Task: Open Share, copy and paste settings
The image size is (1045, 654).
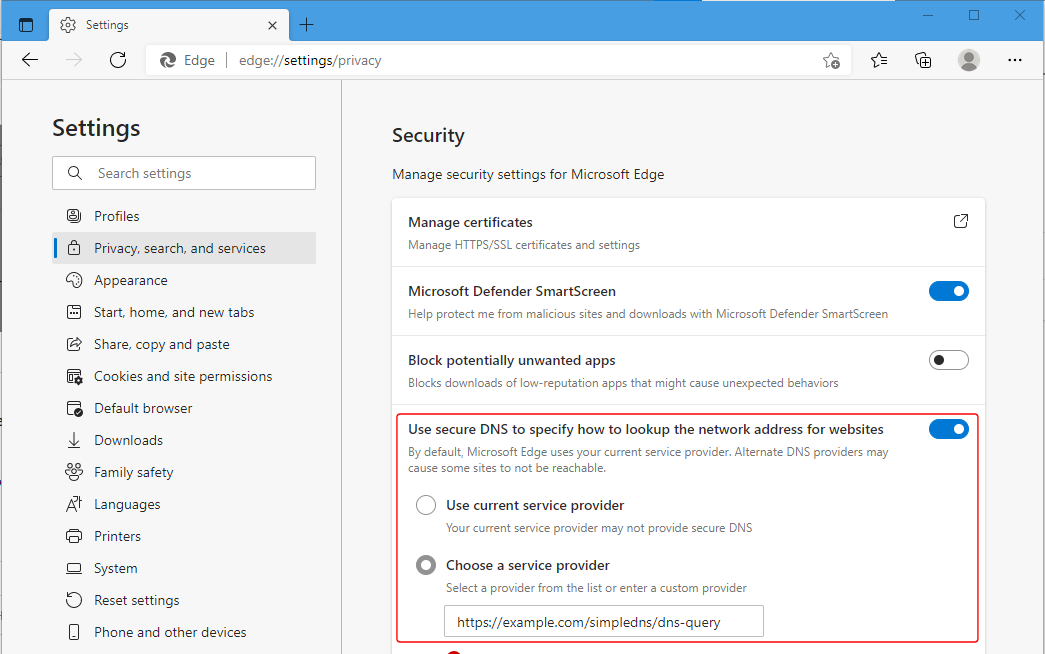Action: coord(184,344)
